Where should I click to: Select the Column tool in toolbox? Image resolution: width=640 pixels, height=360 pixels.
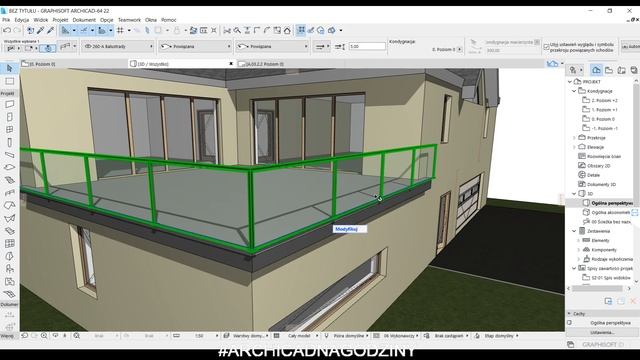point(9,142)
